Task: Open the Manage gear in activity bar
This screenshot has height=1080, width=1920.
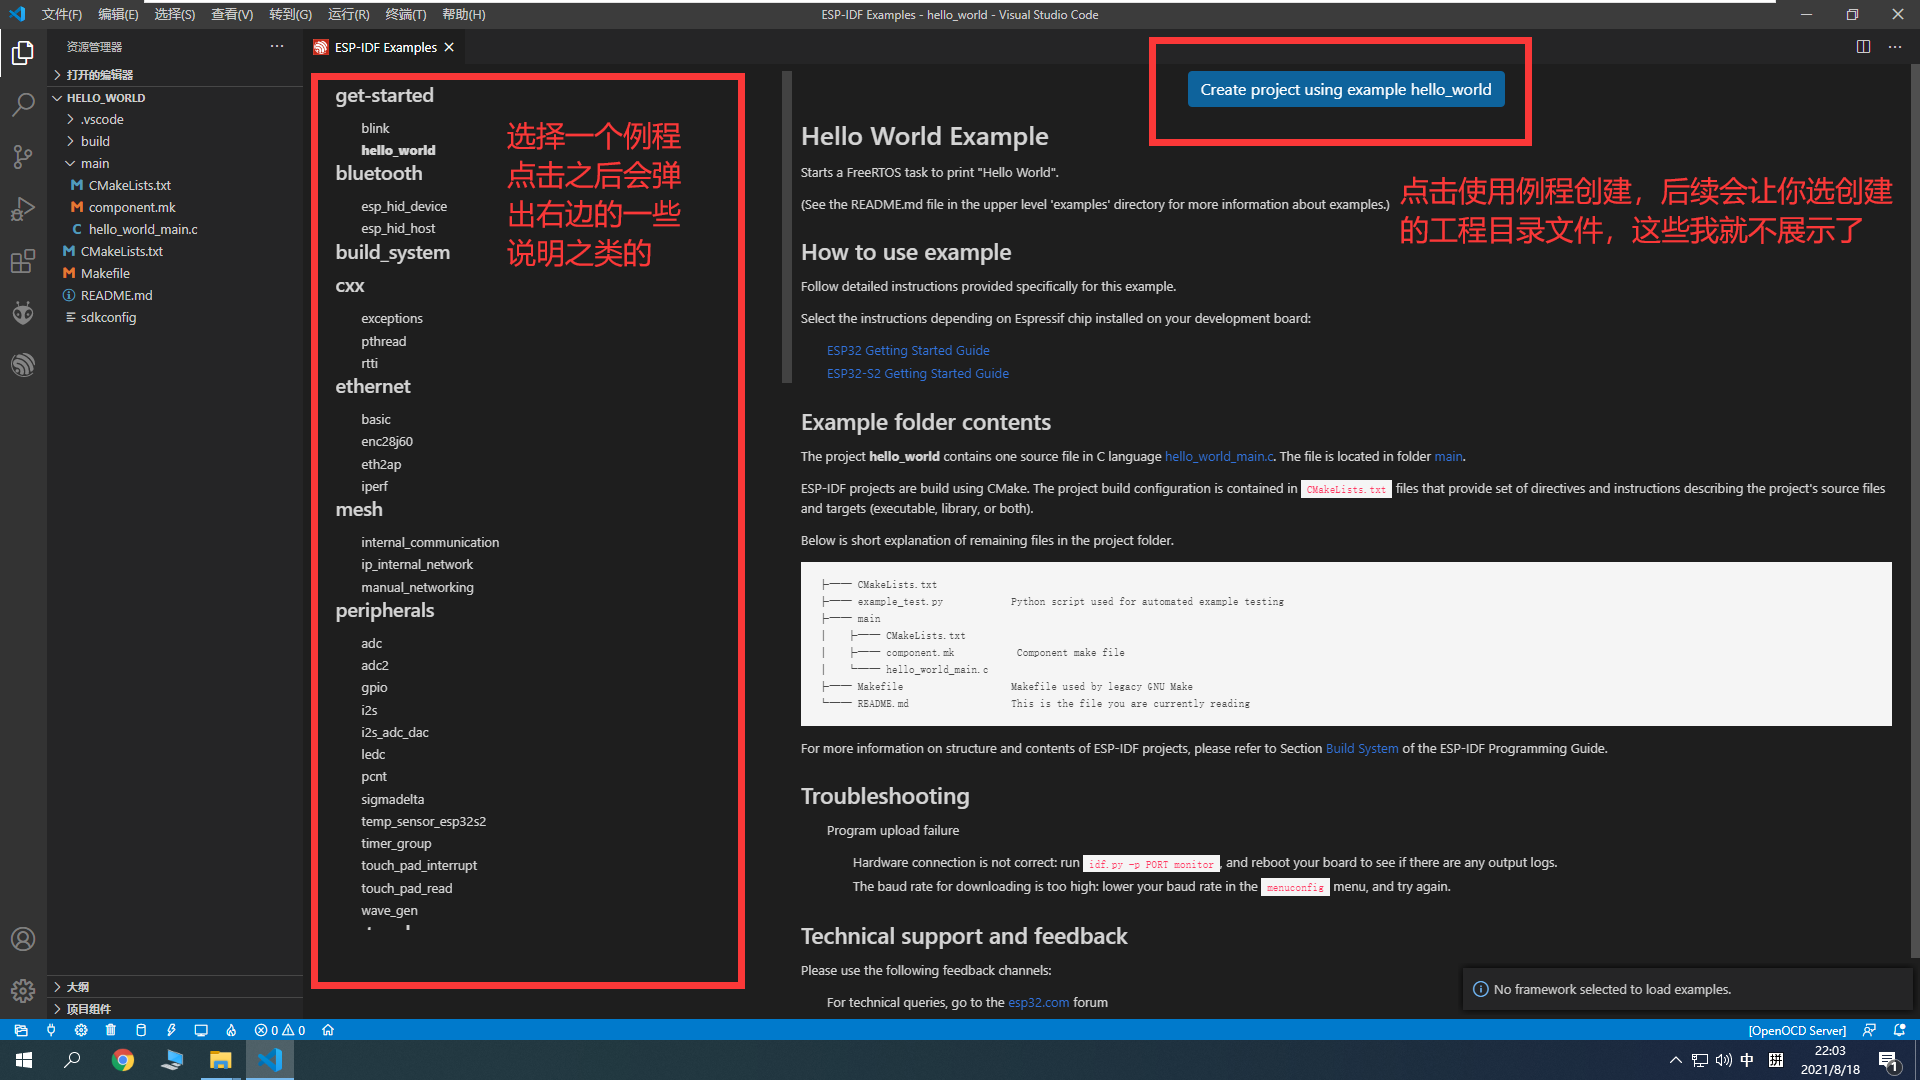Action: tap(23, 990)
